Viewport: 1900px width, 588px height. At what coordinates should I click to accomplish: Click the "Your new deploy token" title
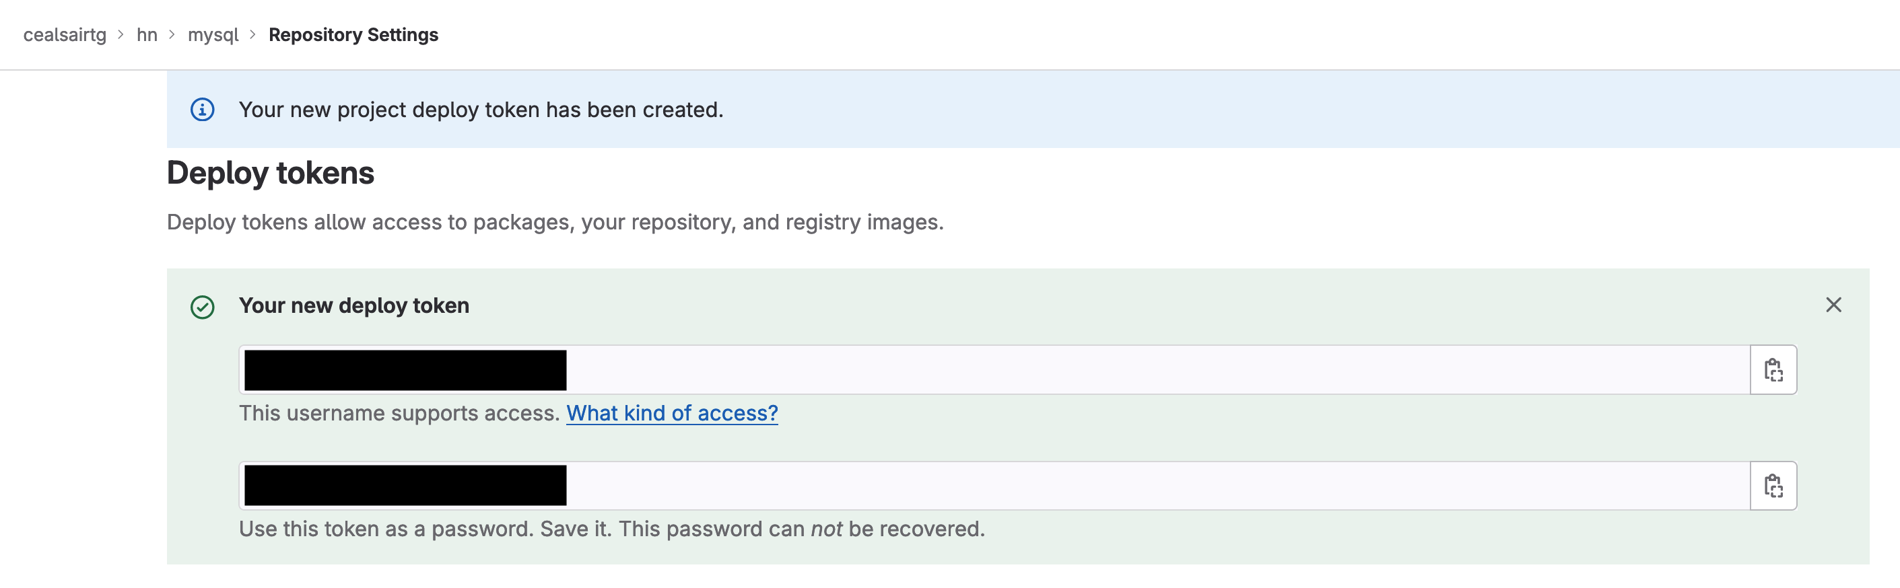point(354,306)
